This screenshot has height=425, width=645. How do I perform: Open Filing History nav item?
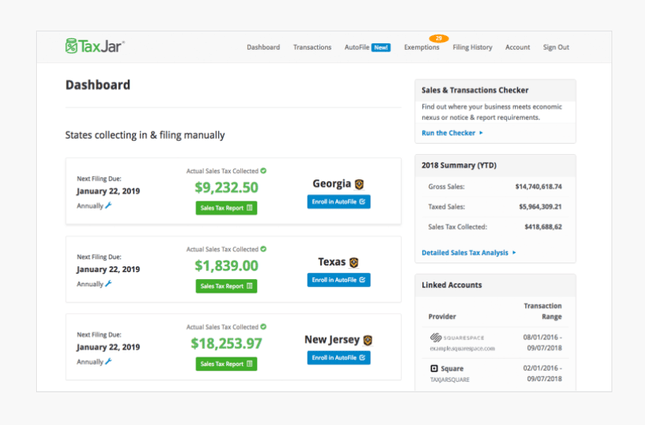pyautogui.click(x=472, y=47)
